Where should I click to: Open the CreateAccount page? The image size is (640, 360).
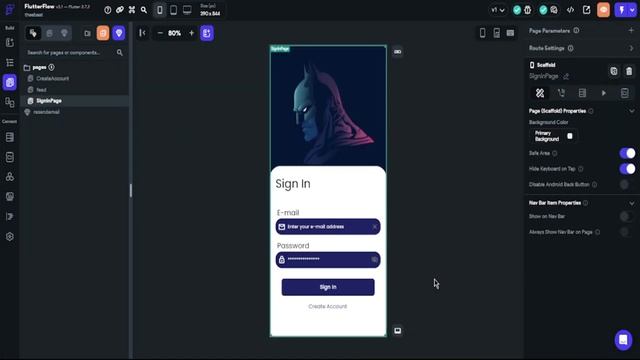53,78
